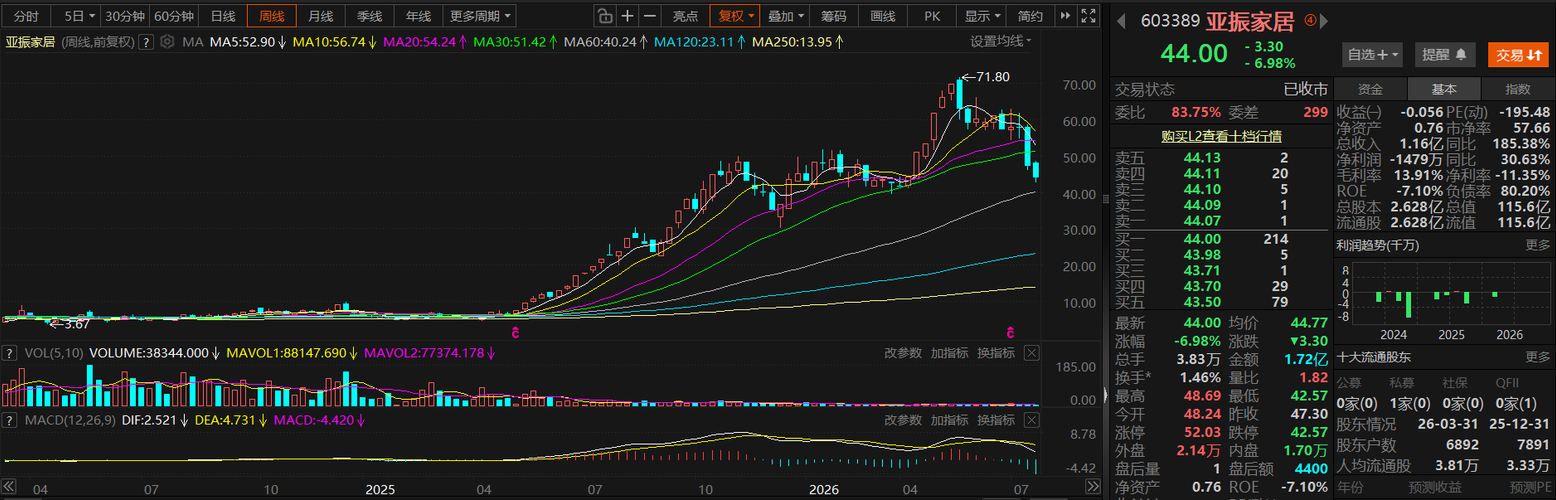
Task: Set the 提醒 price alert
Action: (x=1443, y=55)
